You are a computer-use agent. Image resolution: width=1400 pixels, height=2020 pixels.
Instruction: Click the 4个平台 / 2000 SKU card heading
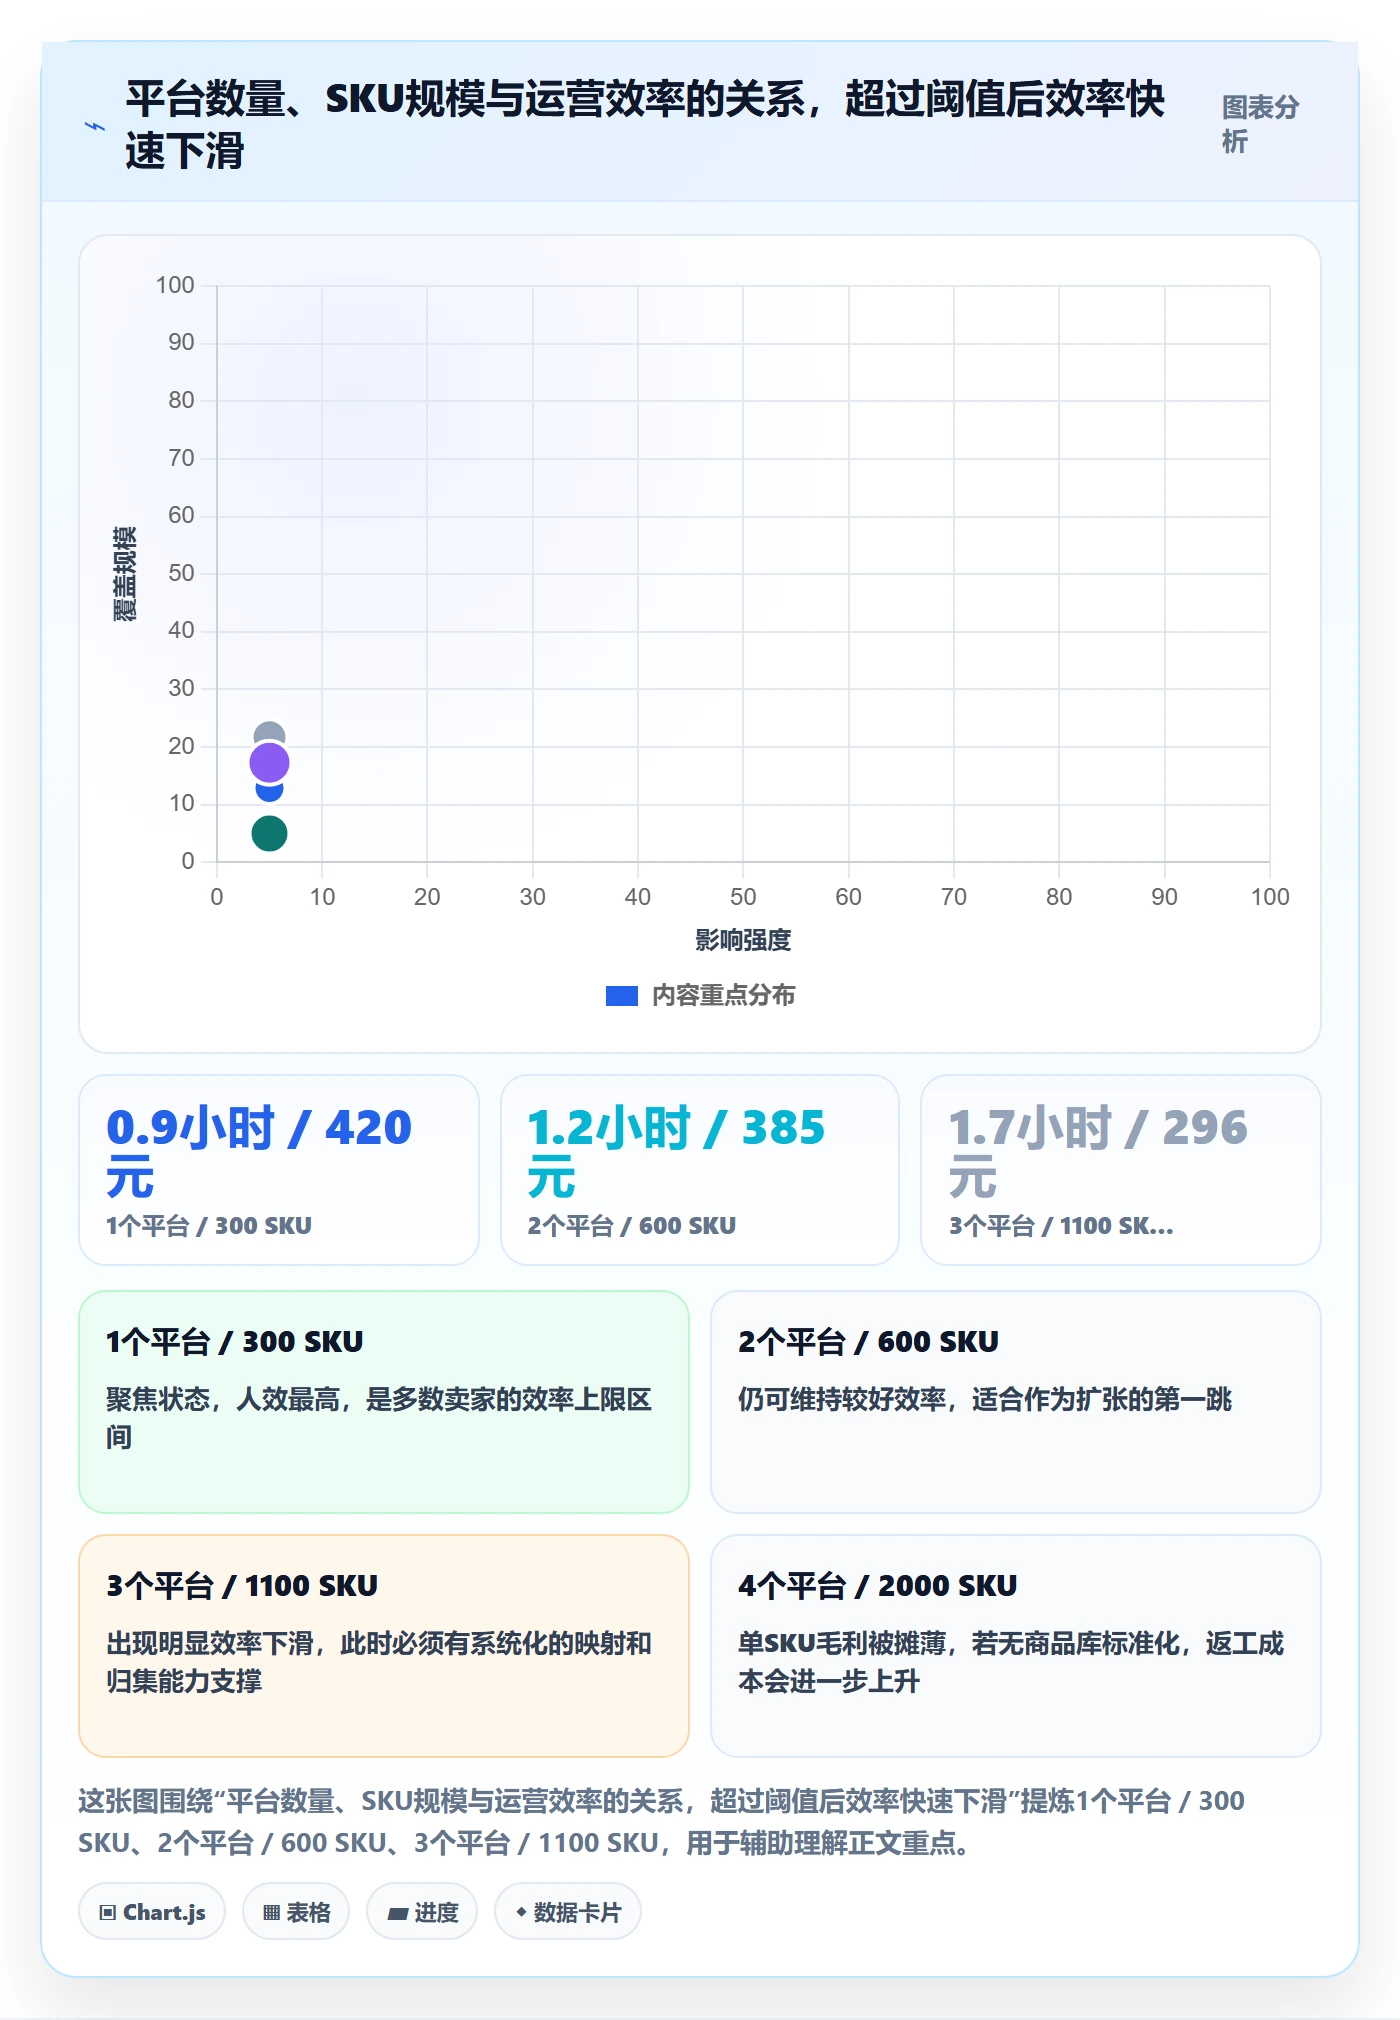[x=878, y=1586]
